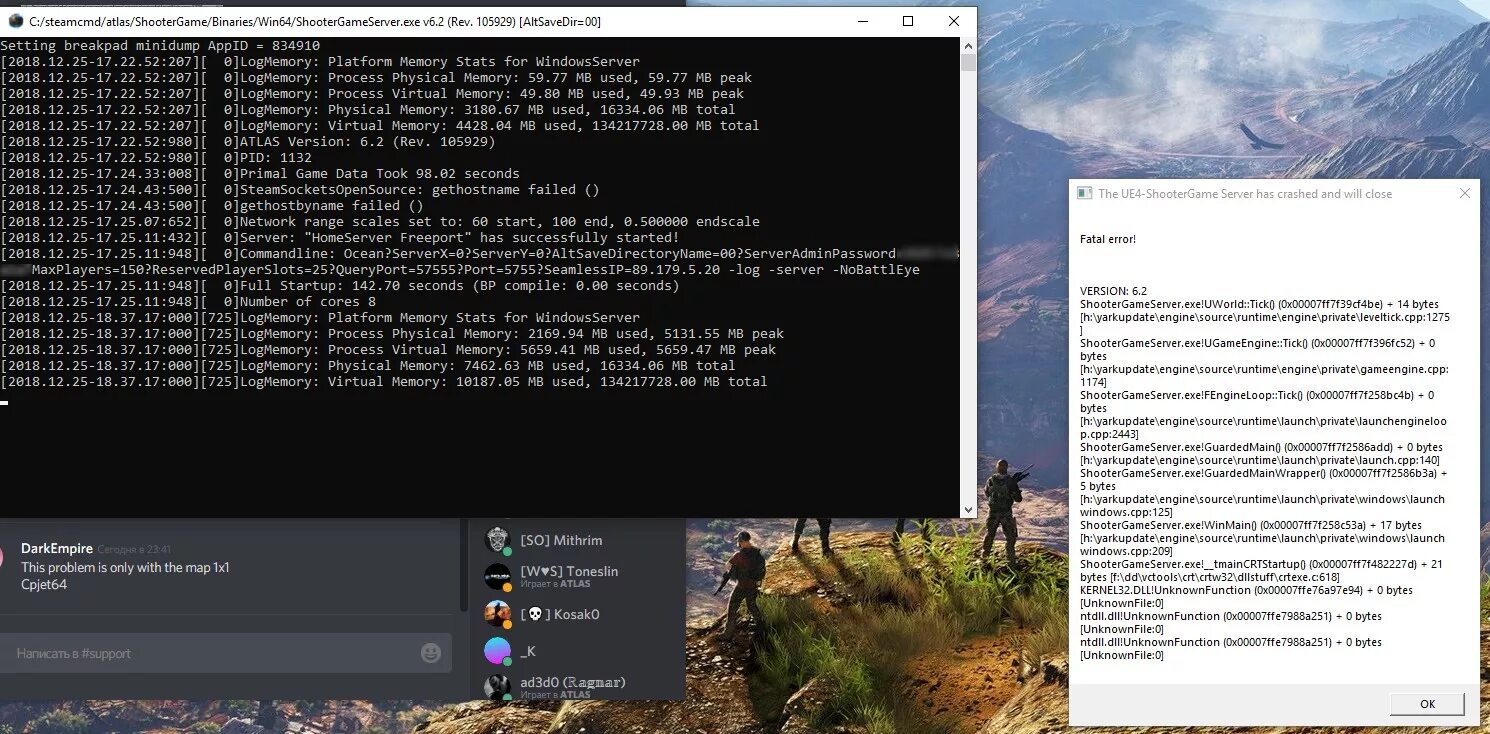Click the console vertical scrollbar thumb
The width and height of the screenshot is (1490, 734).
coord(968,63)
